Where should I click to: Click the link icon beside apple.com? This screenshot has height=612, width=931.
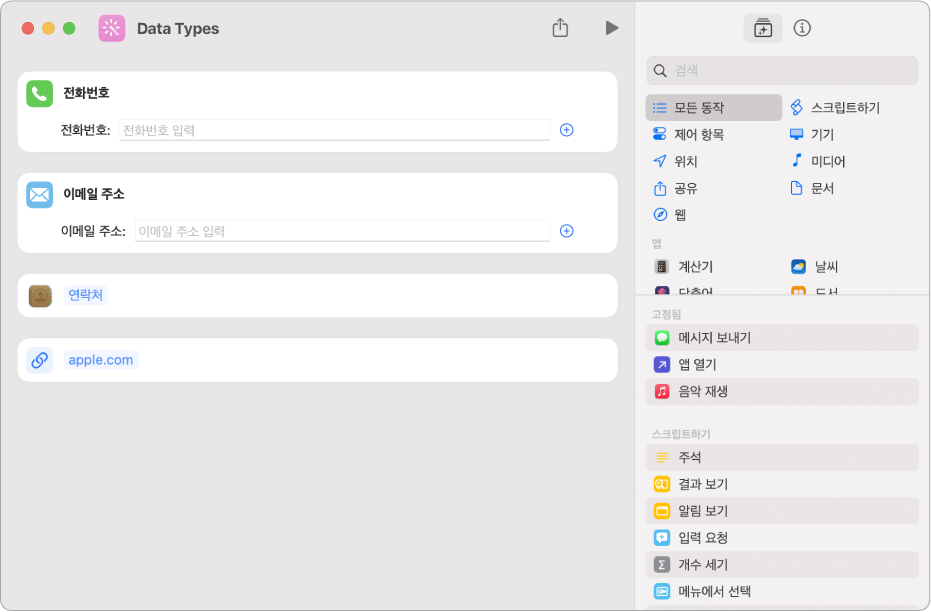point(40,360)
